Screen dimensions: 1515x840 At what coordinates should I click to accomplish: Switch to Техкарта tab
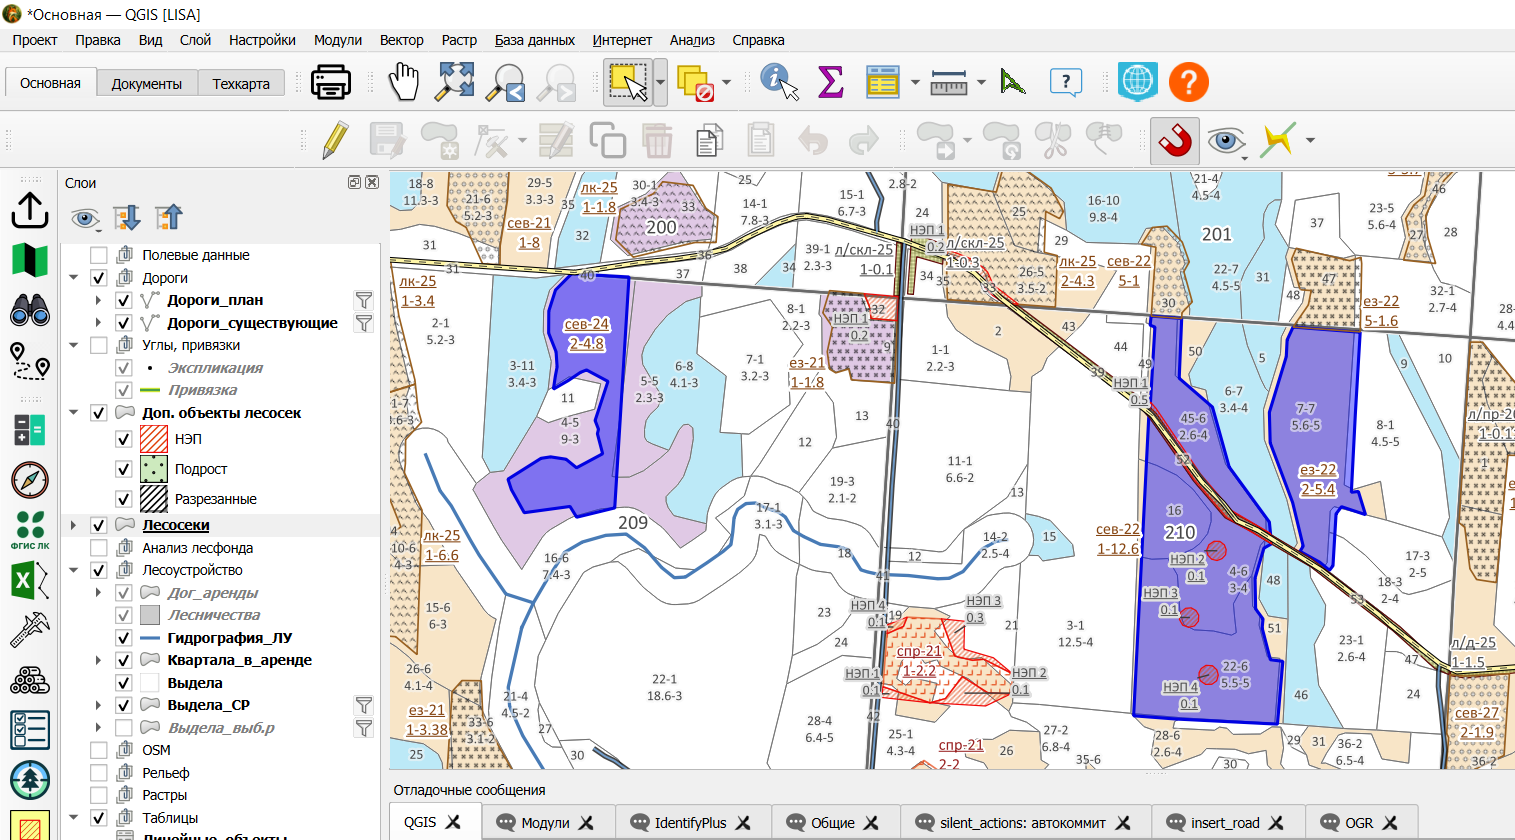click(241, 84)
